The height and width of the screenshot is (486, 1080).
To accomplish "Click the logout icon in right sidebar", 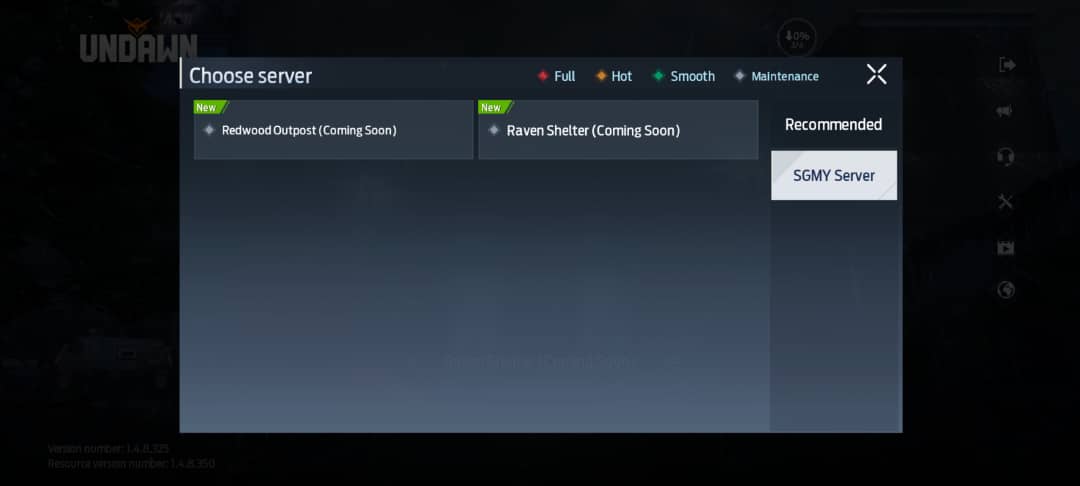I will (x=1006, y=65).
